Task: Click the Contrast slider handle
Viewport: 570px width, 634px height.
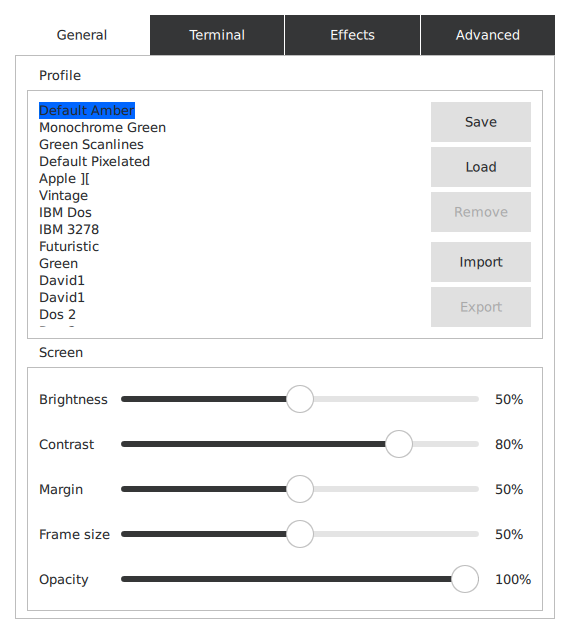Action: 399,444
